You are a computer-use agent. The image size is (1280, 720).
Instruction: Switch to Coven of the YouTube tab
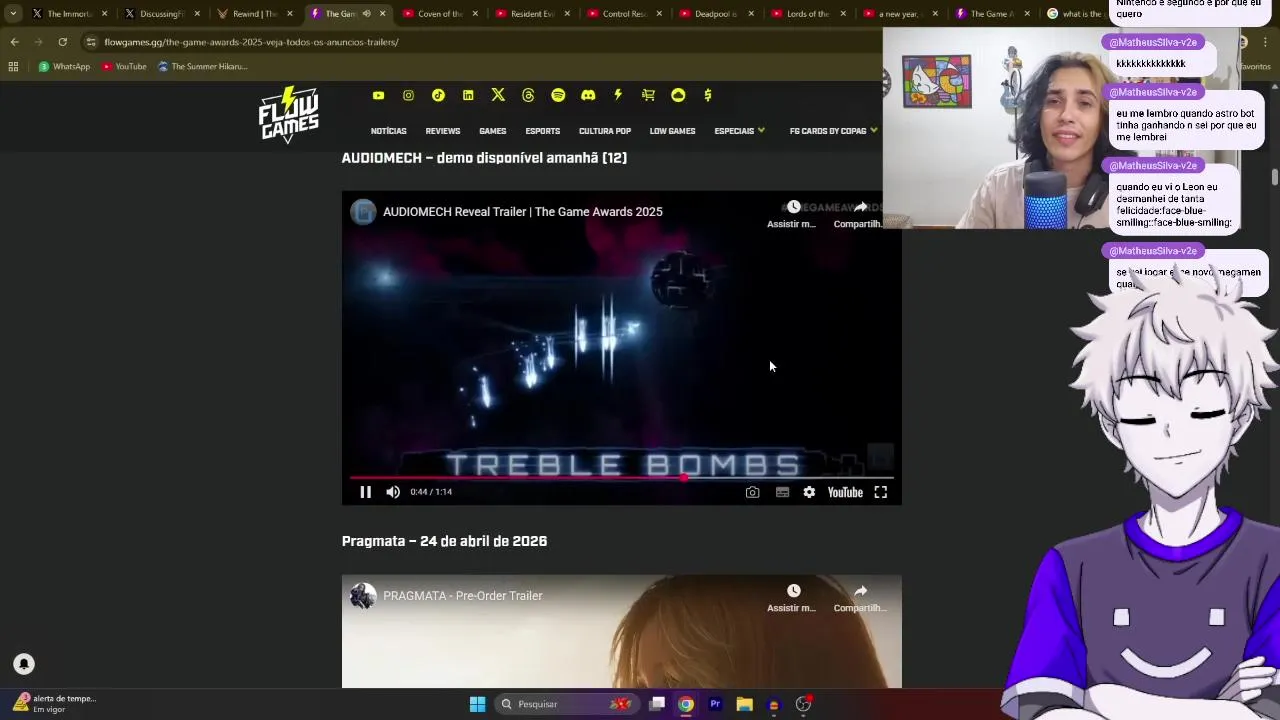click(x=440, y=14)
